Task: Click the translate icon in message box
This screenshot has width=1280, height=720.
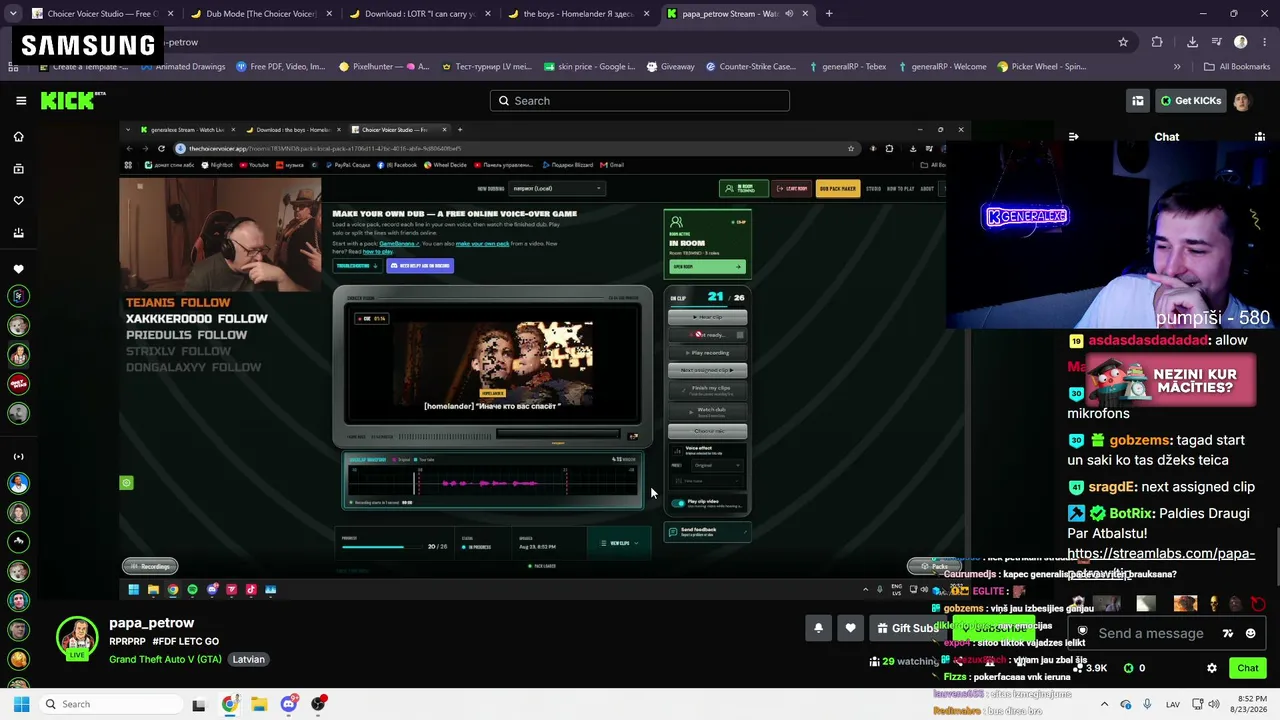Action: click(x=1228, y=633)
